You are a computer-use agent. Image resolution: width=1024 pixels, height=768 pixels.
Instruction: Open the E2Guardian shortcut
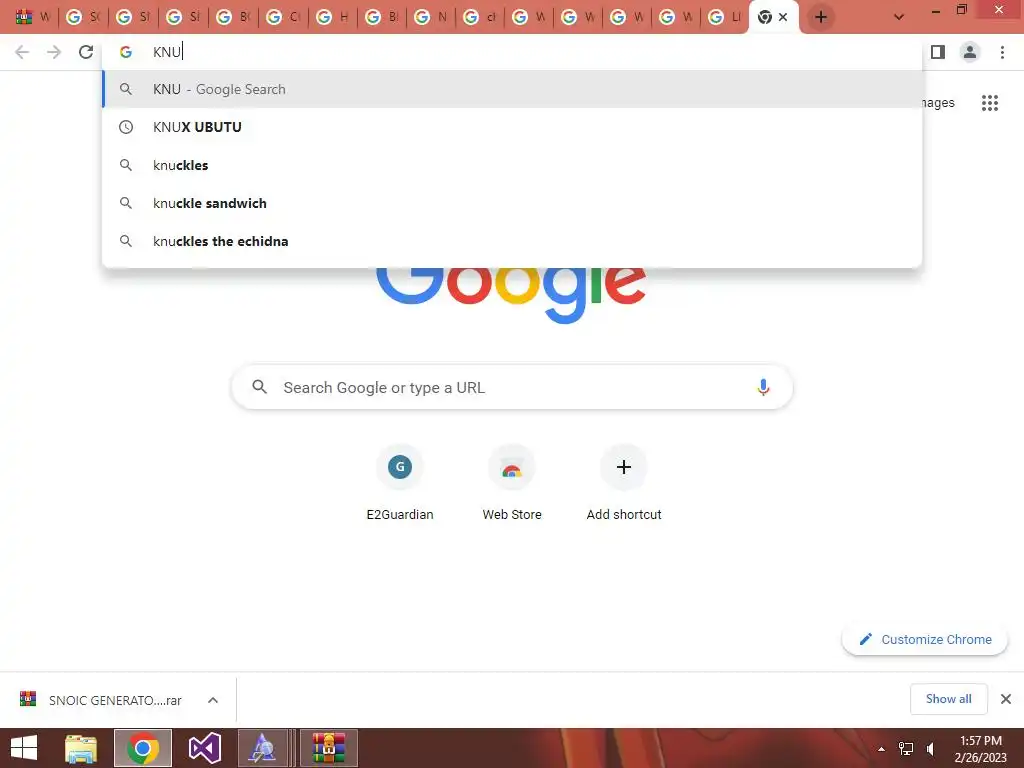pyautogui.click(x=400, y=482)
